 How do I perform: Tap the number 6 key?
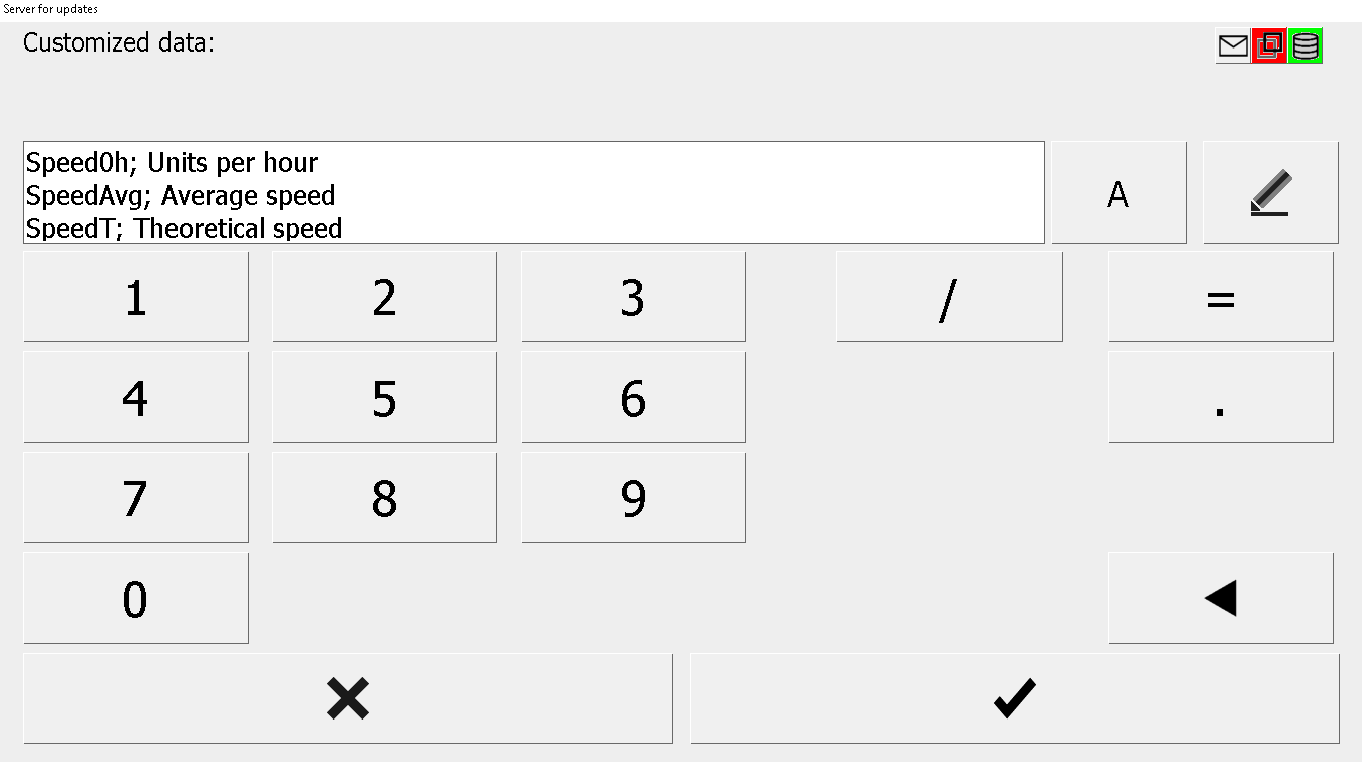(x=633, y=397)
